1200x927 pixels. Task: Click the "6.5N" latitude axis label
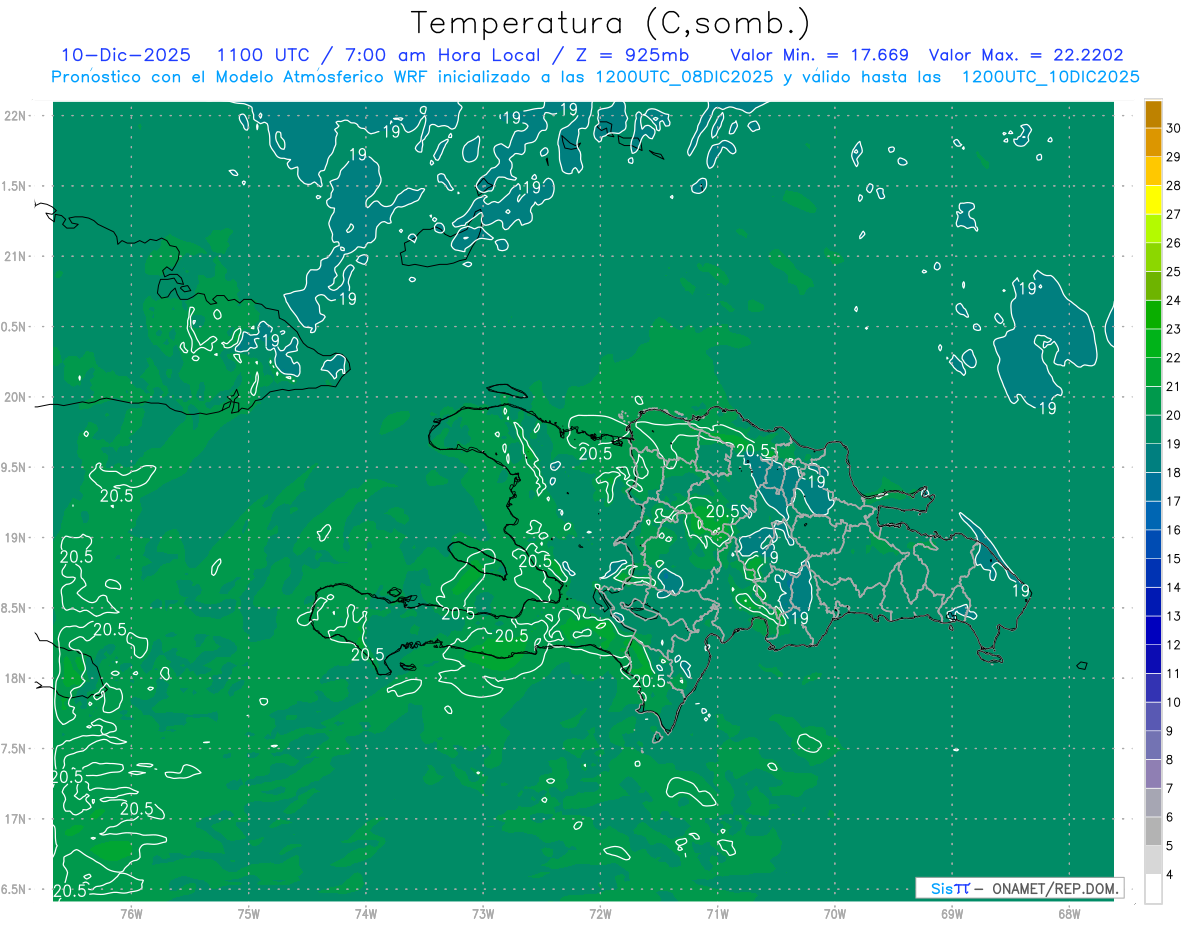pyautogui.click(x=15, y=890)
